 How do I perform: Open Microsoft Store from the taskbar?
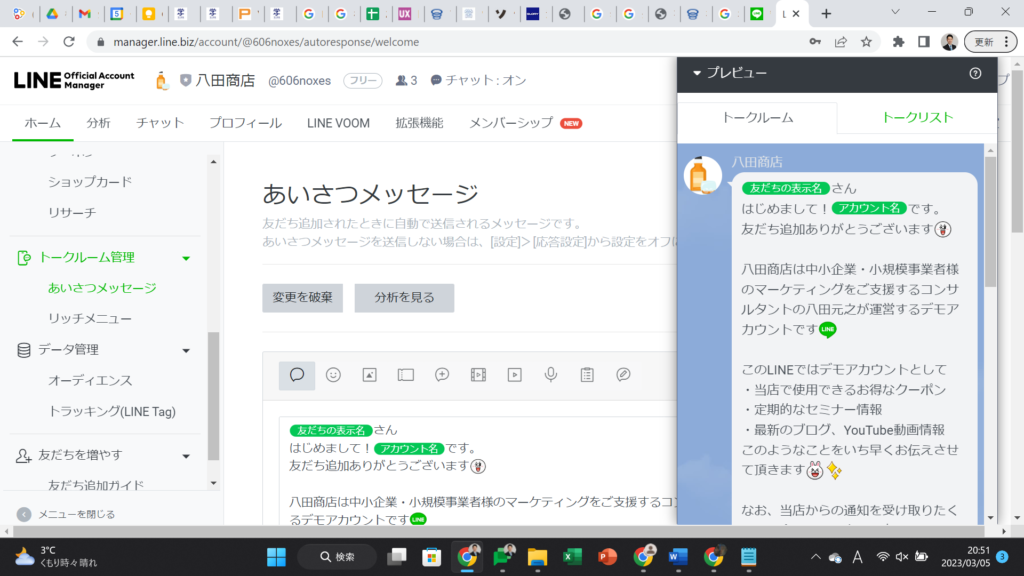click(431, 557)
